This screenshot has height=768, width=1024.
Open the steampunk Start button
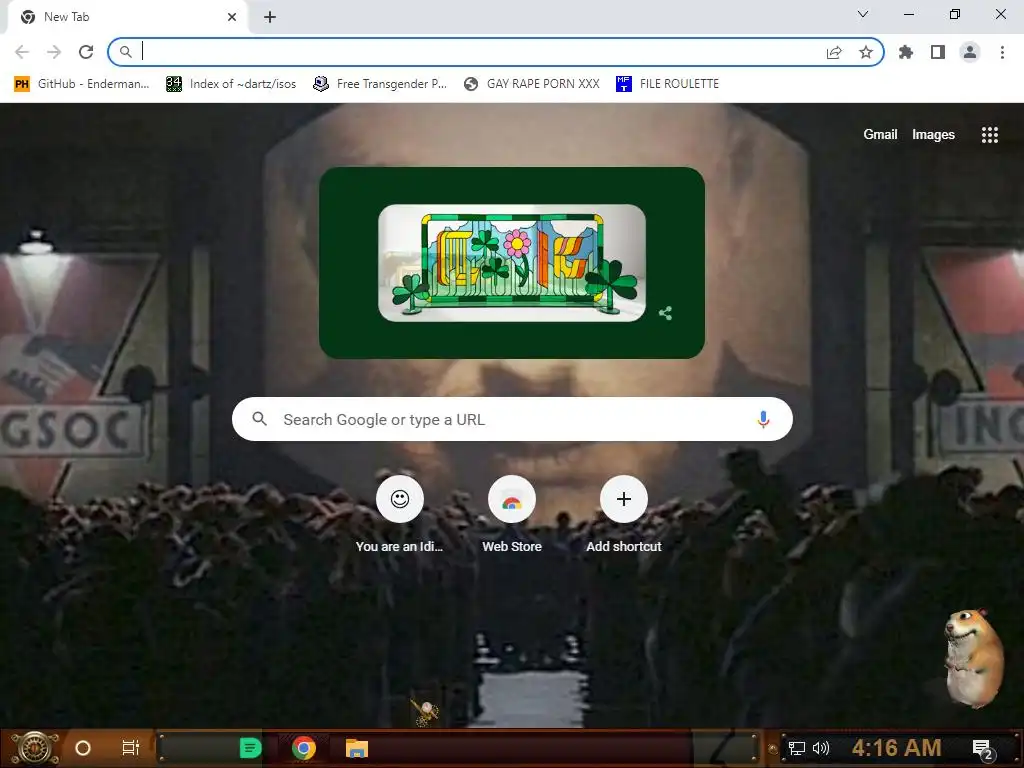tap(35, 748)
